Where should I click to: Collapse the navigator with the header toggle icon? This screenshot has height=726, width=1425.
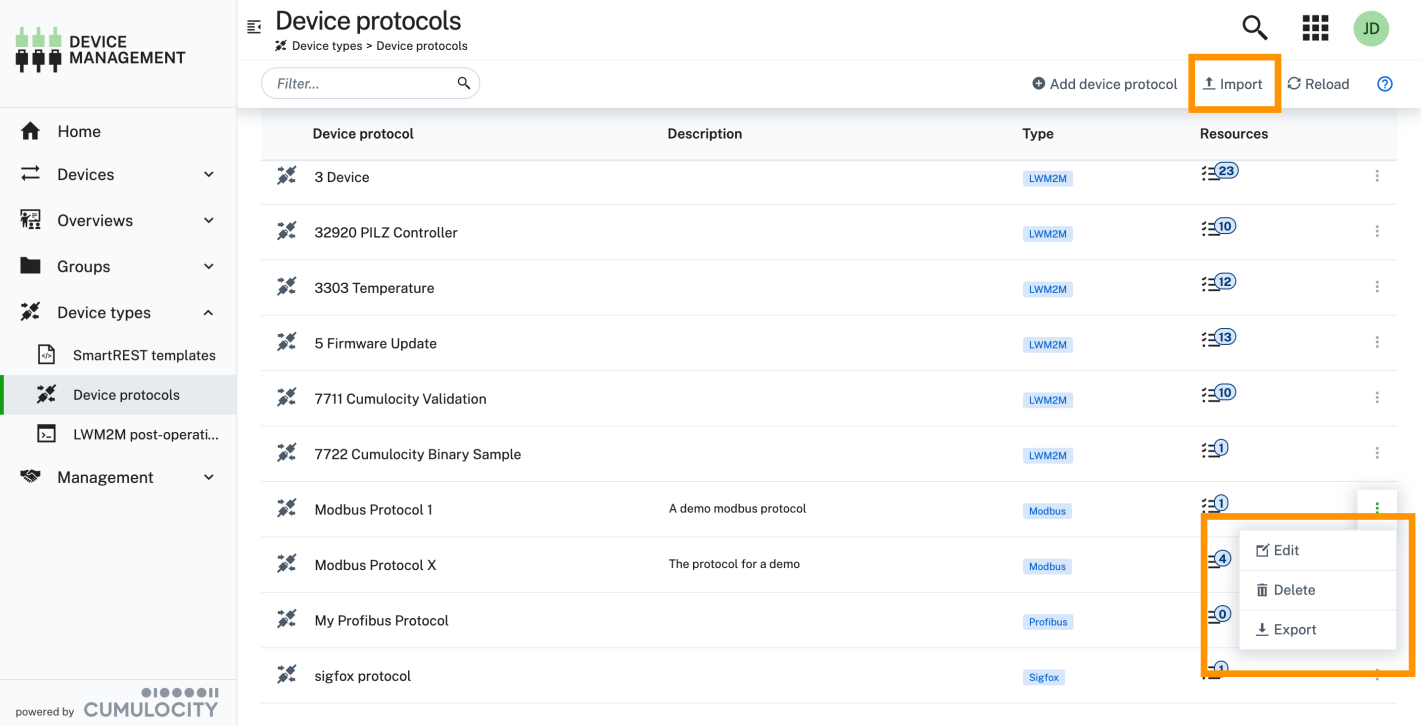(254, 27)
